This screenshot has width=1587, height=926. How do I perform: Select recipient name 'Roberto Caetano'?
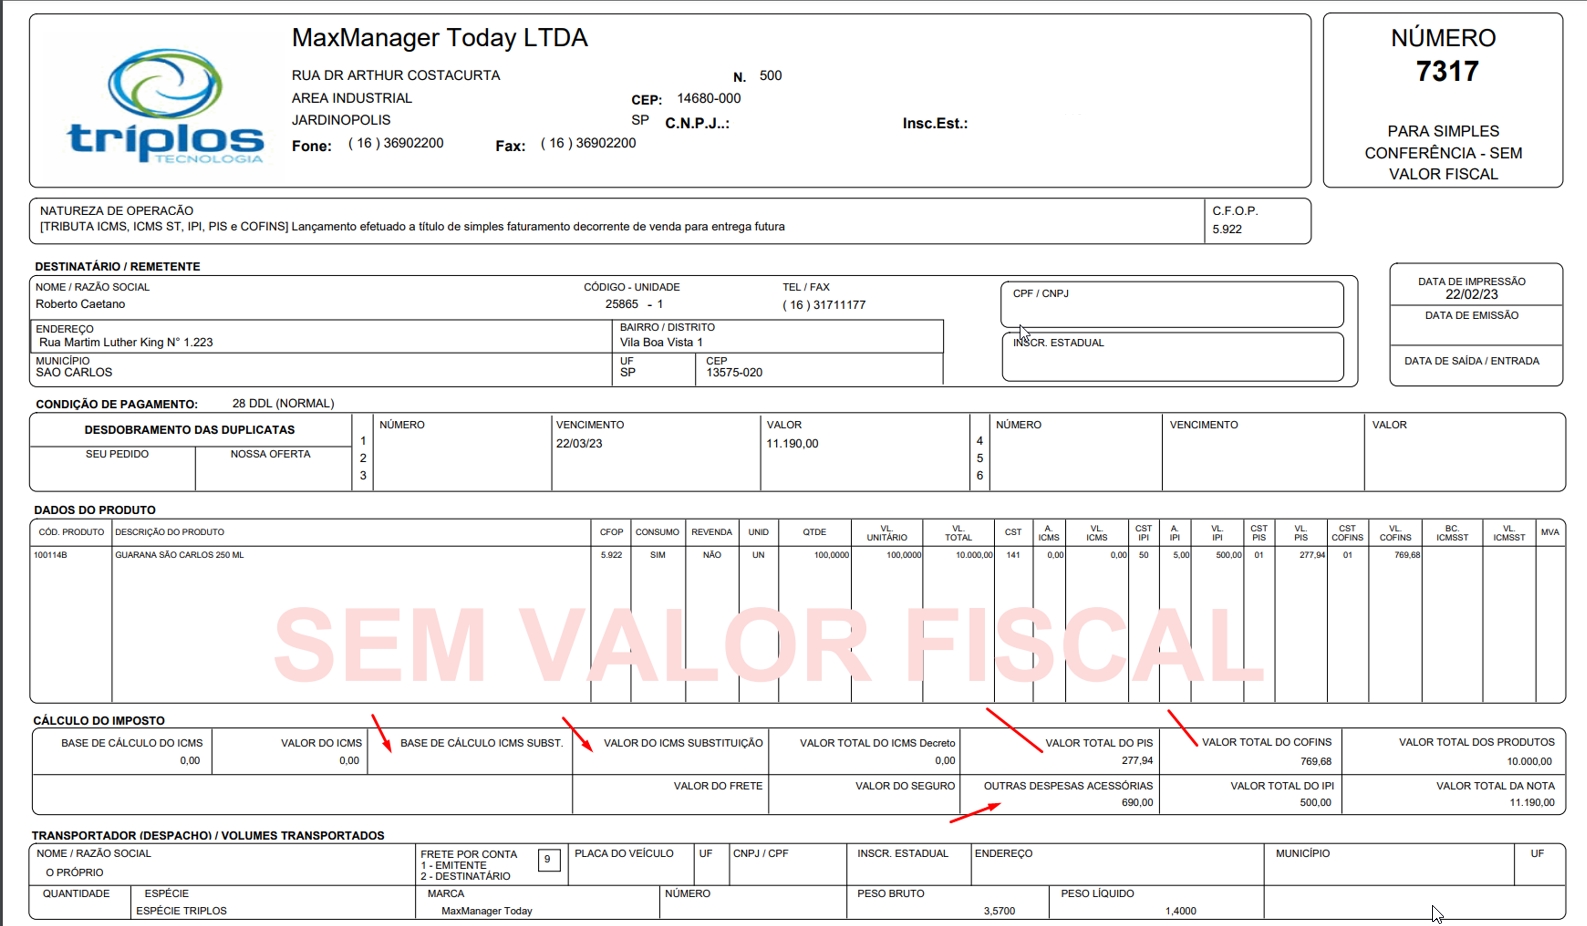[80, 304]
